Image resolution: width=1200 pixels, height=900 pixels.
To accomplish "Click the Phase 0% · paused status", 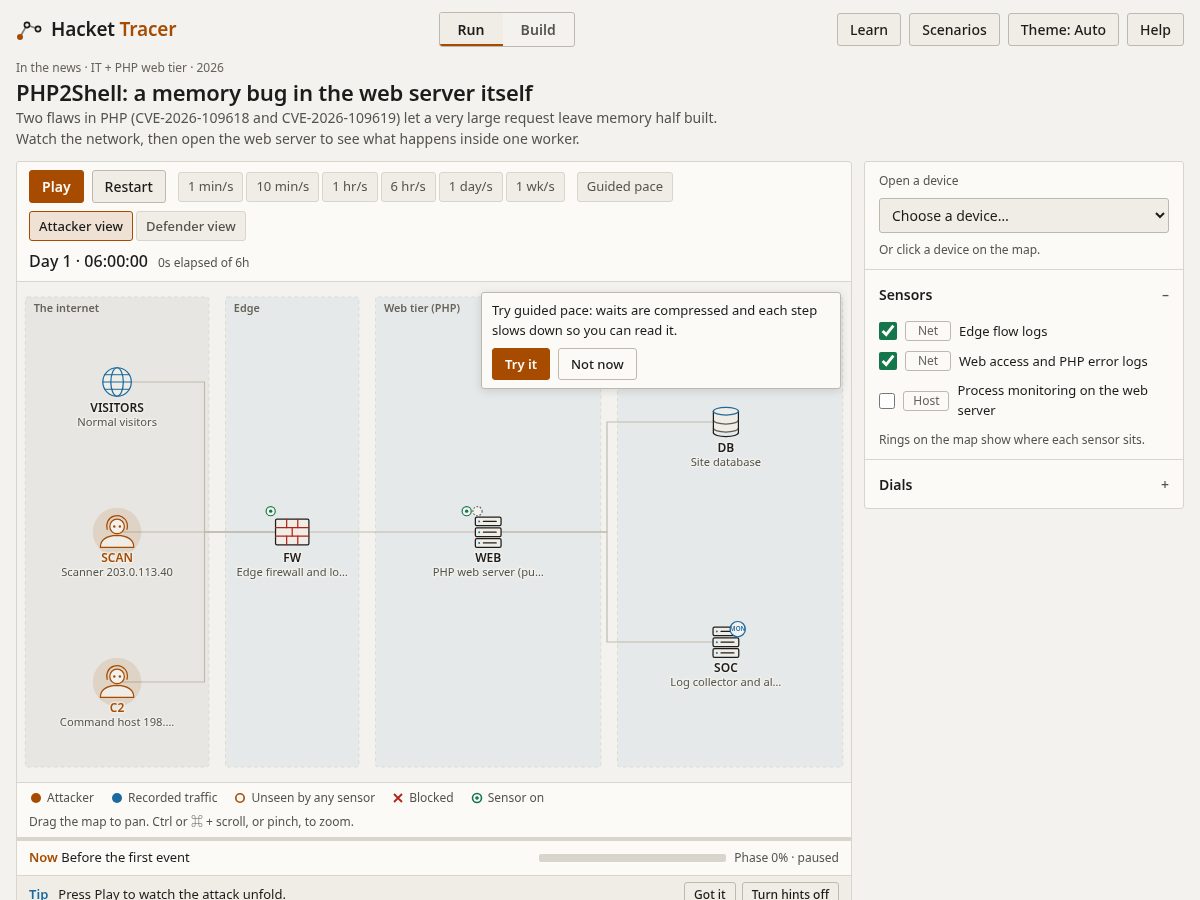I will 786,858.
